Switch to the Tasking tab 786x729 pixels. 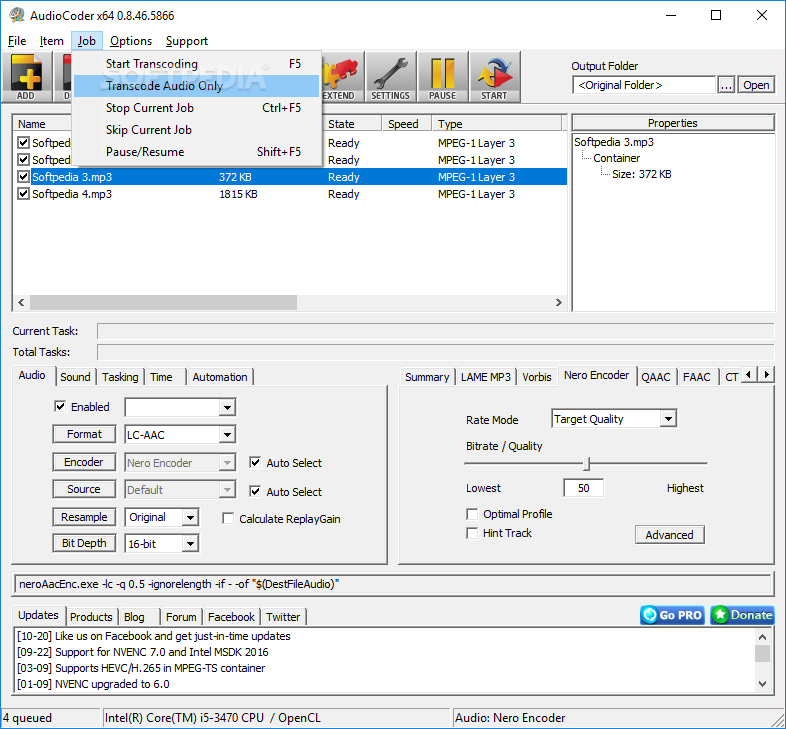coord(120,377)
